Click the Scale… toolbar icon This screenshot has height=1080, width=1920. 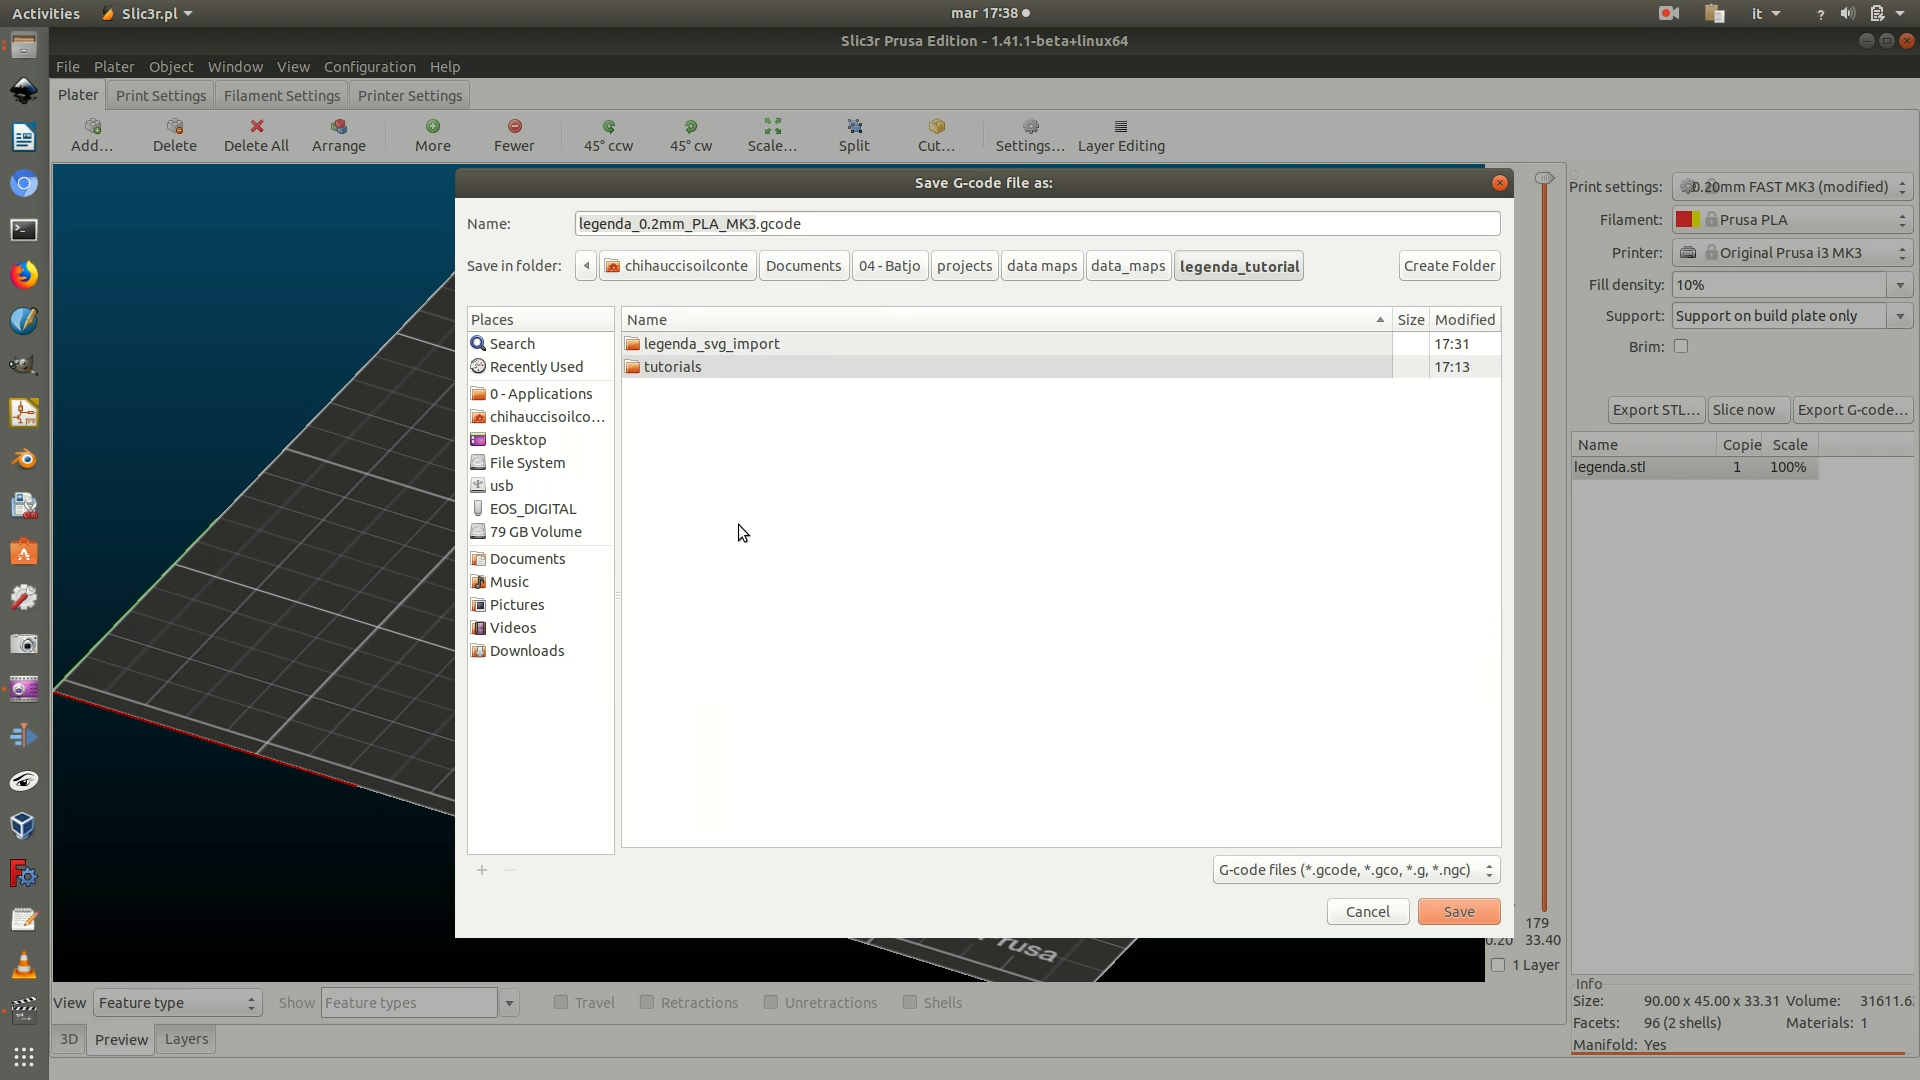[773, 127]
